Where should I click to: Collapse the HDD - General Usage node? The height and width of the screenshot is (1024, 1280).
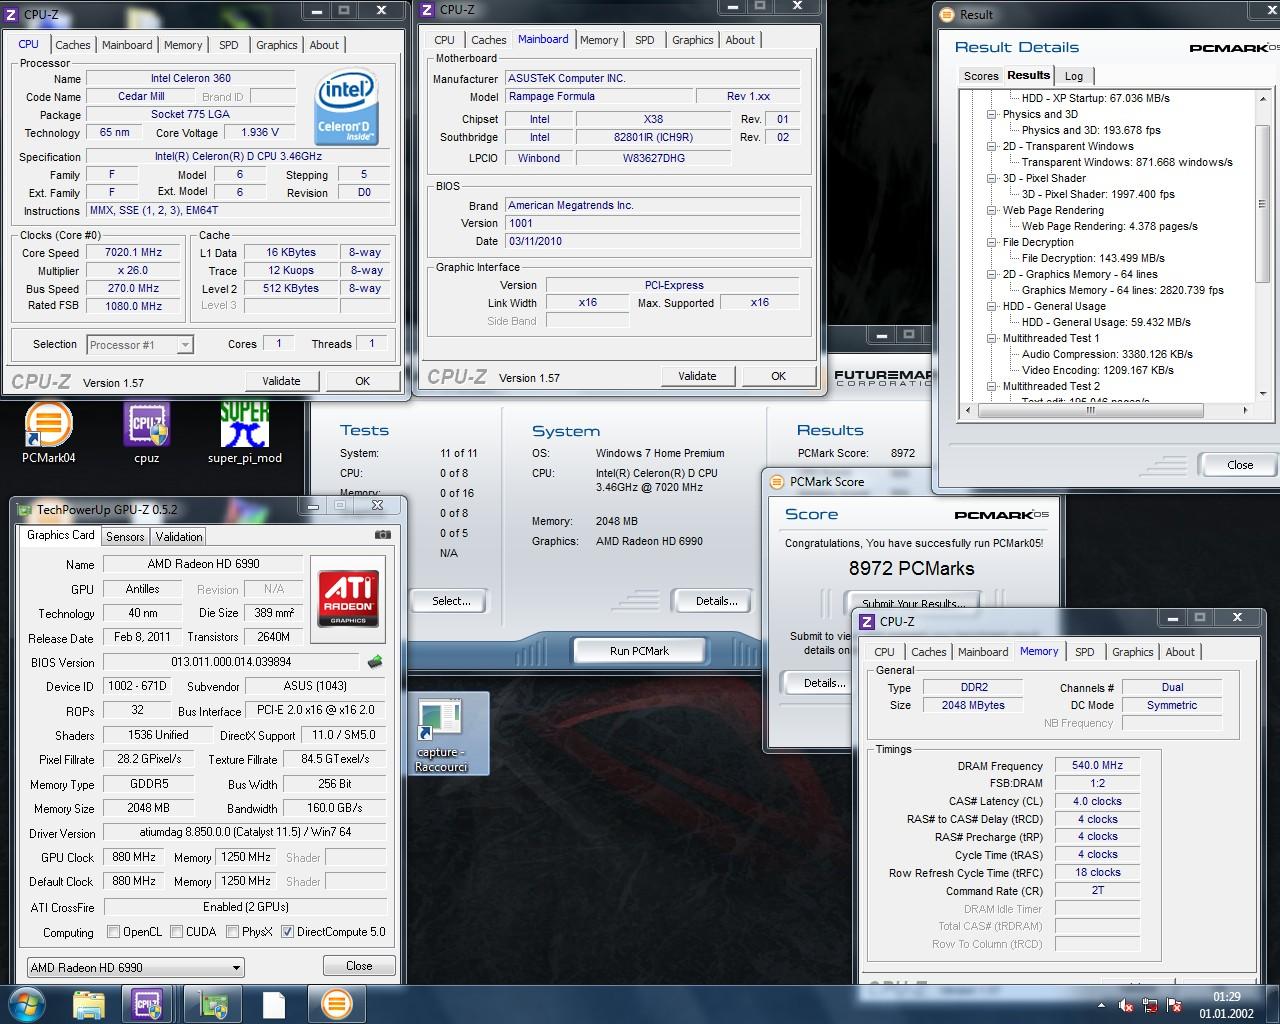coord(991,306)
